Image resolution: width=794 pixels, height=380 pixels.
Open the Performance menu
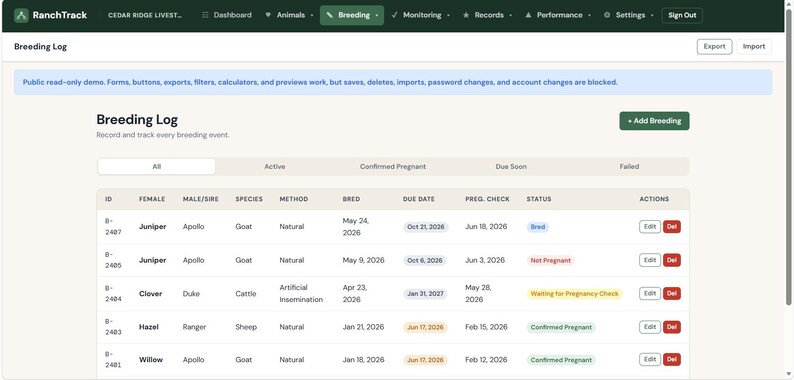tap(558, 15)
